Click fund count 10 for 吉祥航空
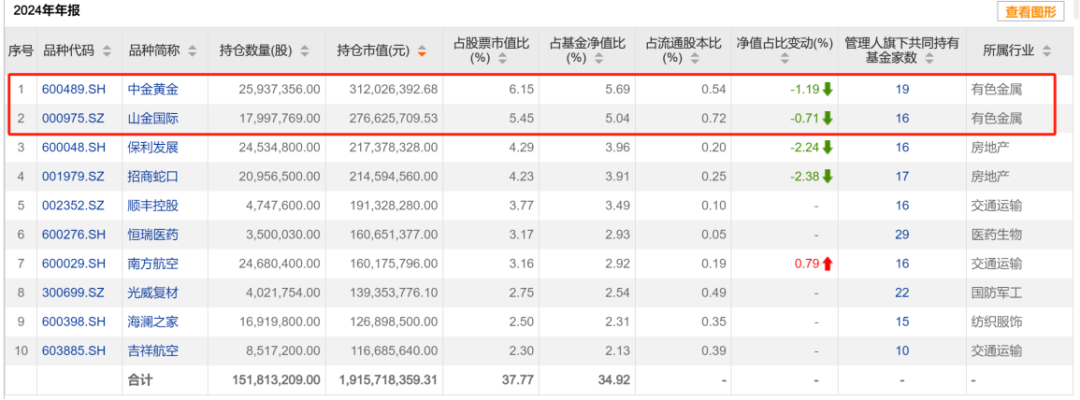The image size is (1080, 400). (x=902, y=351)
